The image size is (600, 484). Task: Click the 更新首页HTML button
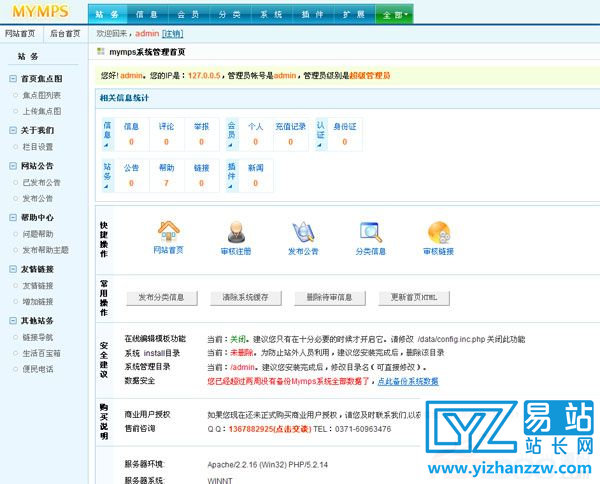pyautogui.click(x=414, y=298)
